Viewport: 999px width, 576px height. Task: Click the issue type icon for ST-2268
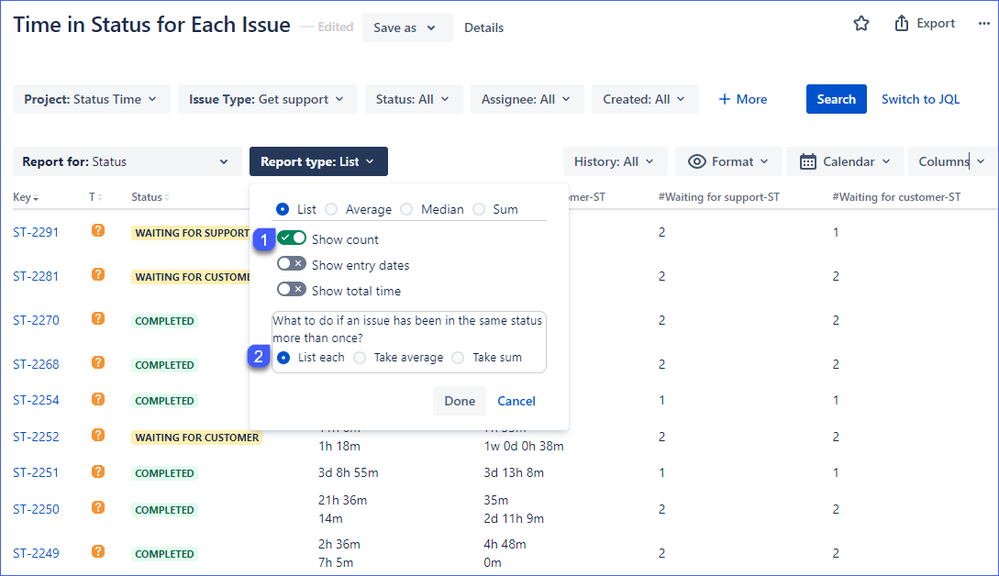[x=98, y=363]
